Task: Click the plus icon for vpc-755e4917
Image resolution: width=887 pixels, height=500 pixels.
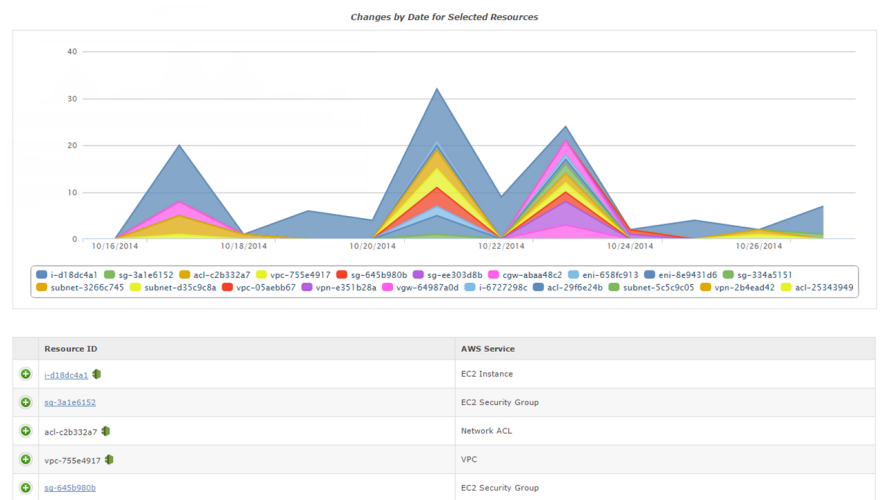Action: click(25, 460)
